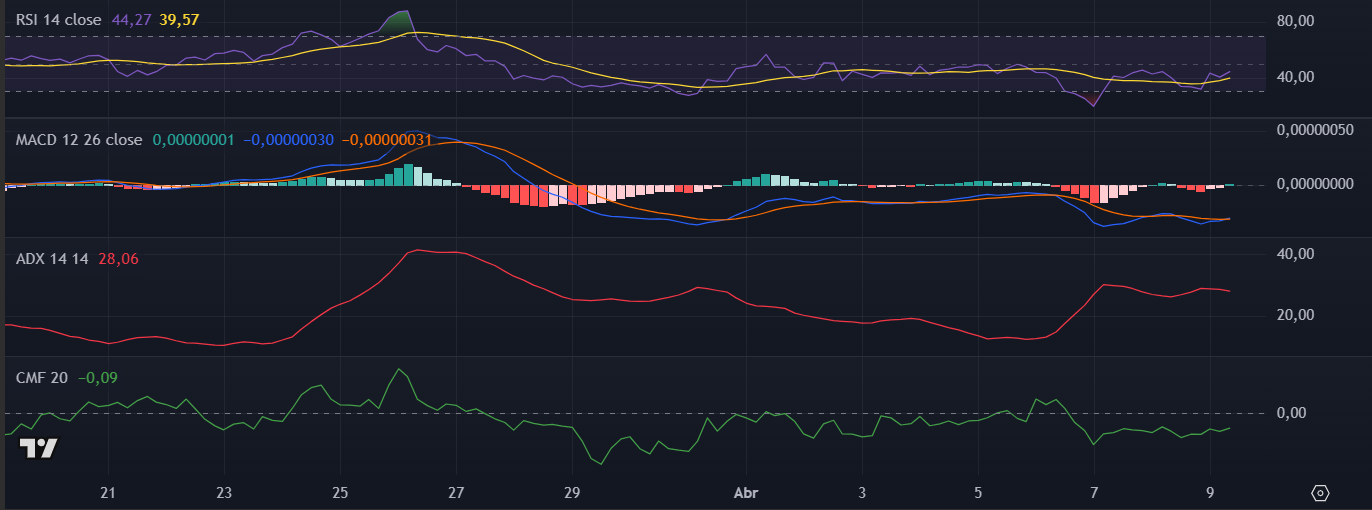The height and width of the screenshot is (510, 1372).
Task: Click the MACD signal value −0,00000031
Action: click(x=386, y=140)
